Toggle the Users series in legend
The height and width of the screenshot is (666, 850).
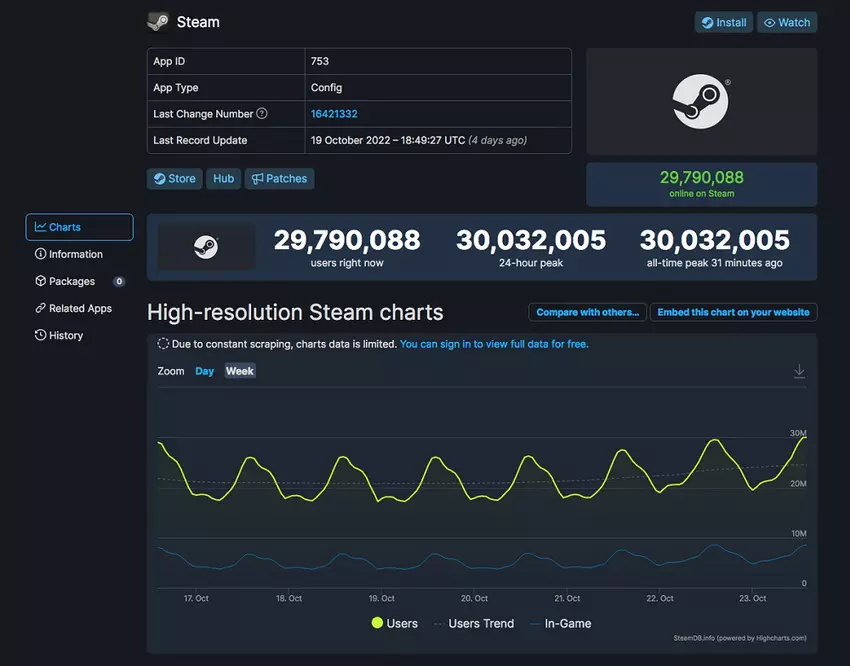click(x=394, y=623)
